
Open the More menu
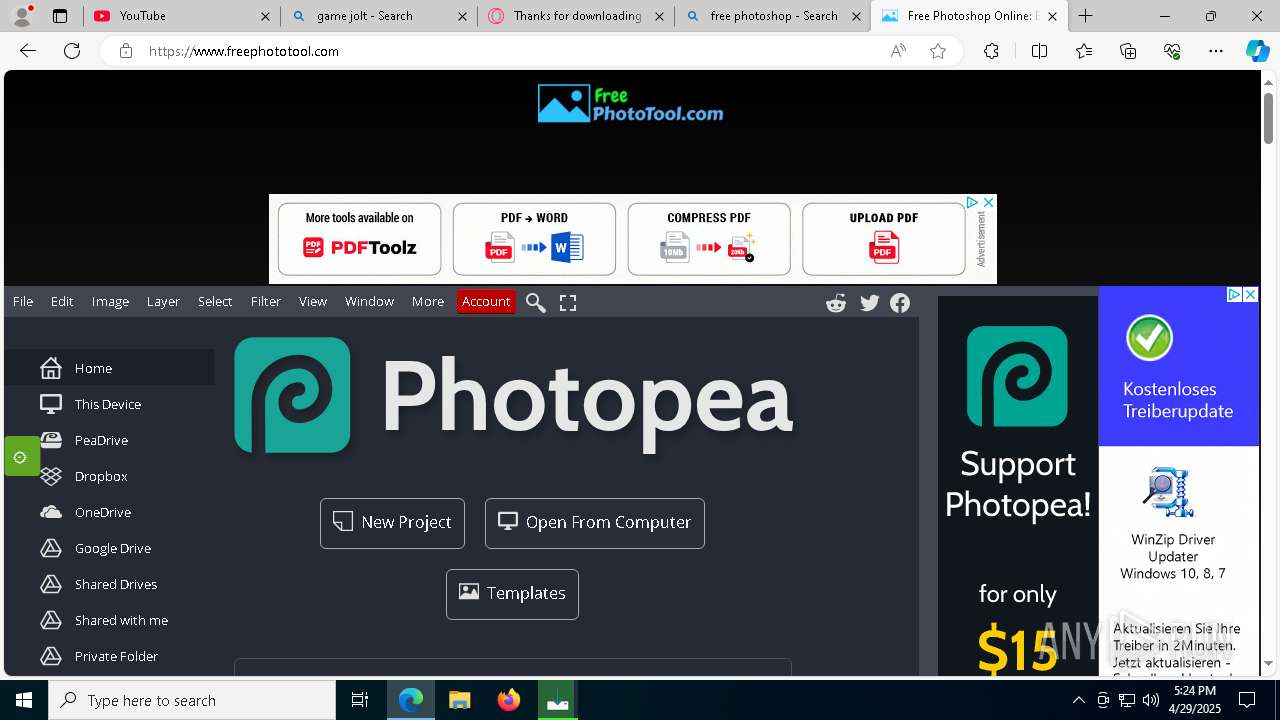(x=428, y=302)
